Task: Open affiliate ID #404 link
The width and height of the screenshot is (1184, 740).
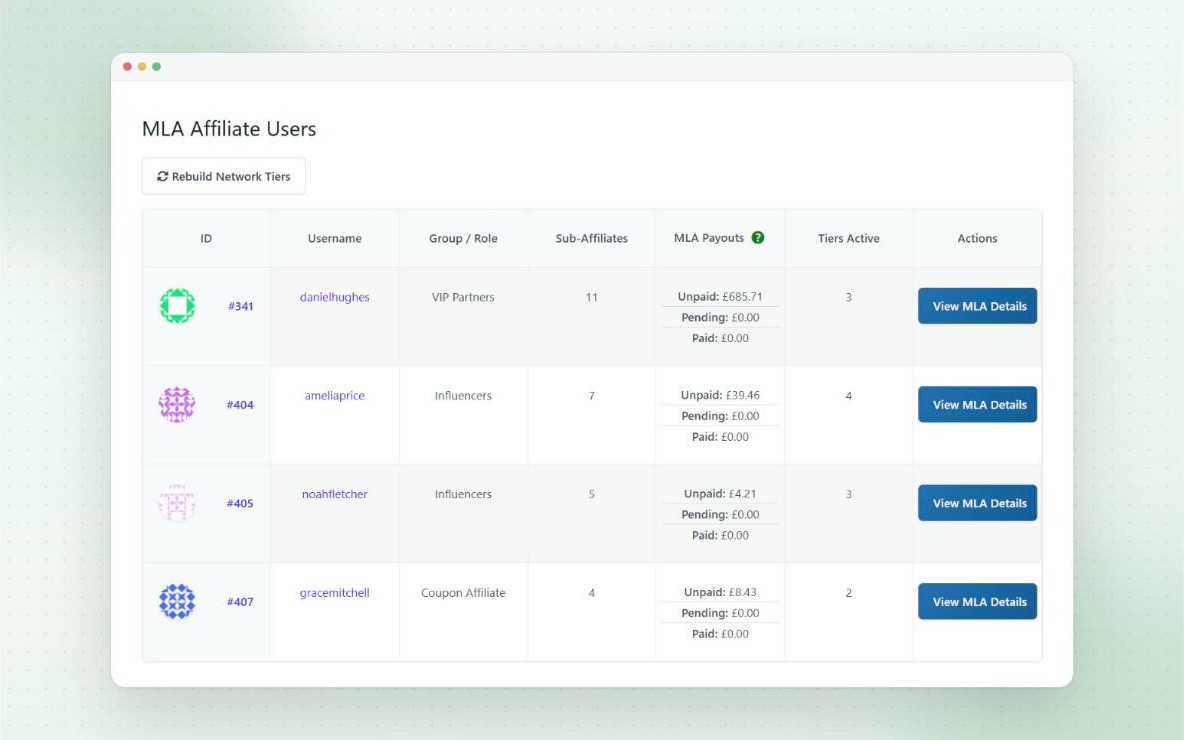Action: pos(240,405)
